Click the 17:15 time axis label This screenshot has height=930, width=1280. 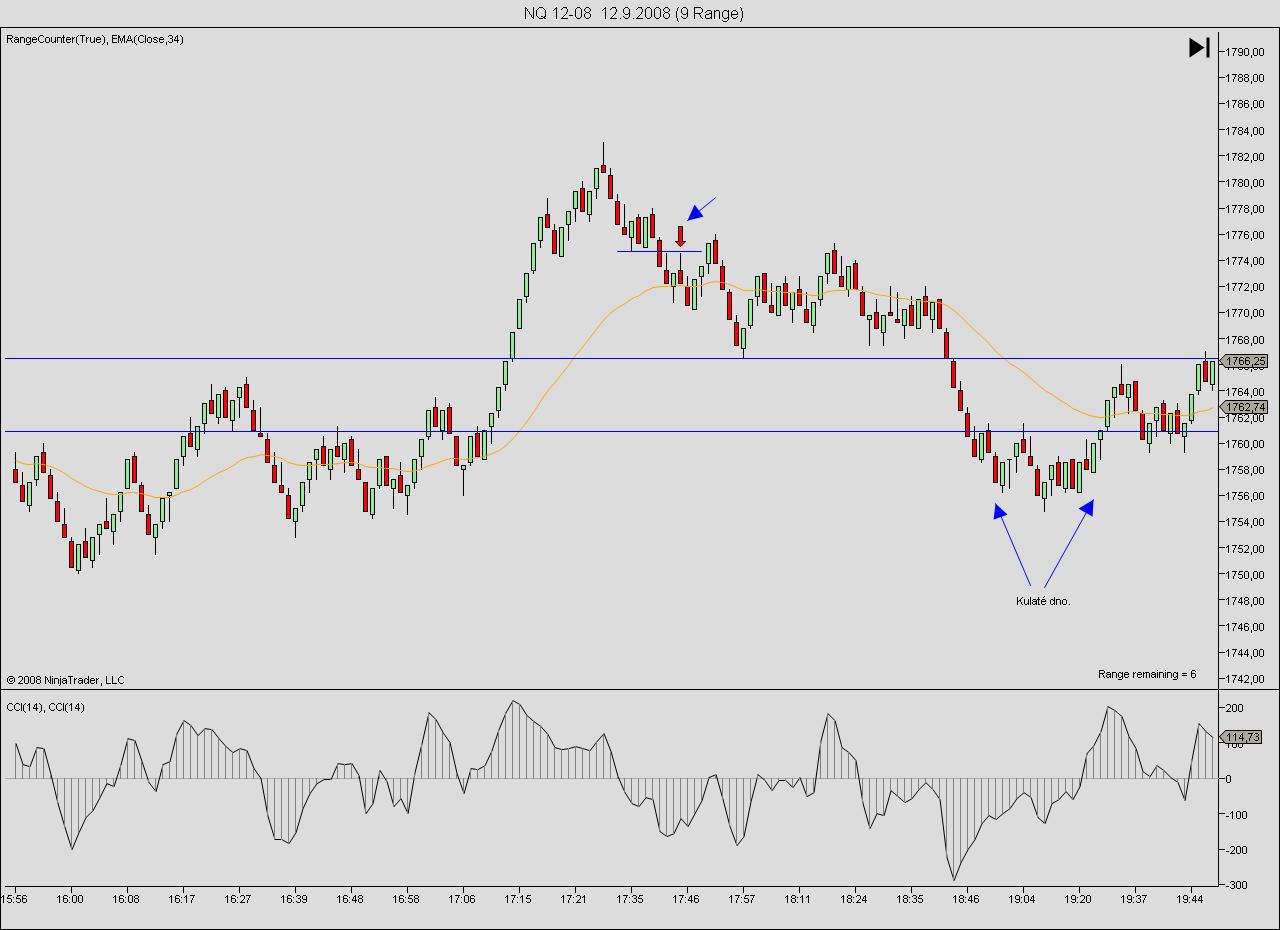point(518,899)
